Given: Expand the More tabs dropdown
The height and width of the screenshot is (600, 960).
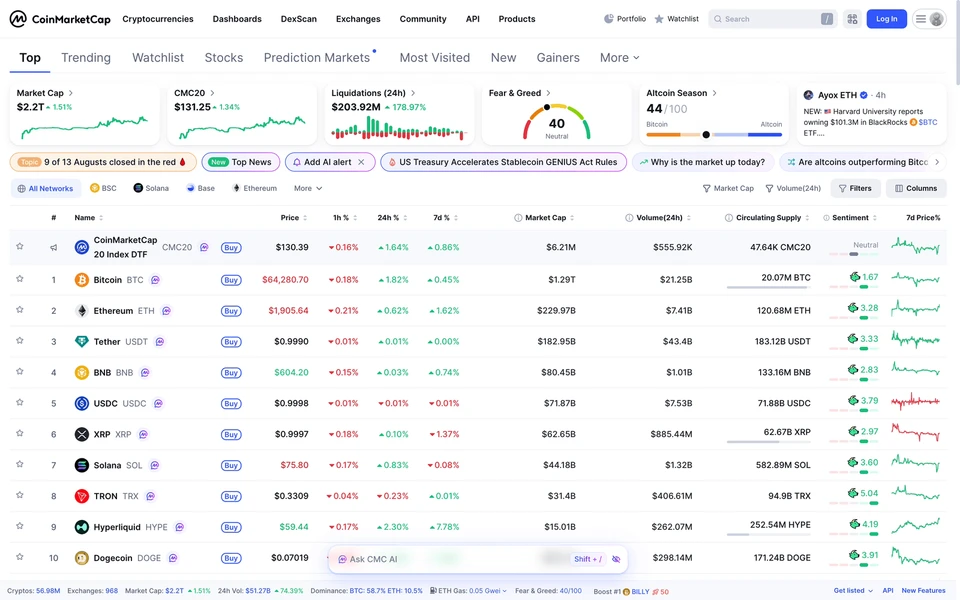Looking at the screenshot, I should 620,58.
